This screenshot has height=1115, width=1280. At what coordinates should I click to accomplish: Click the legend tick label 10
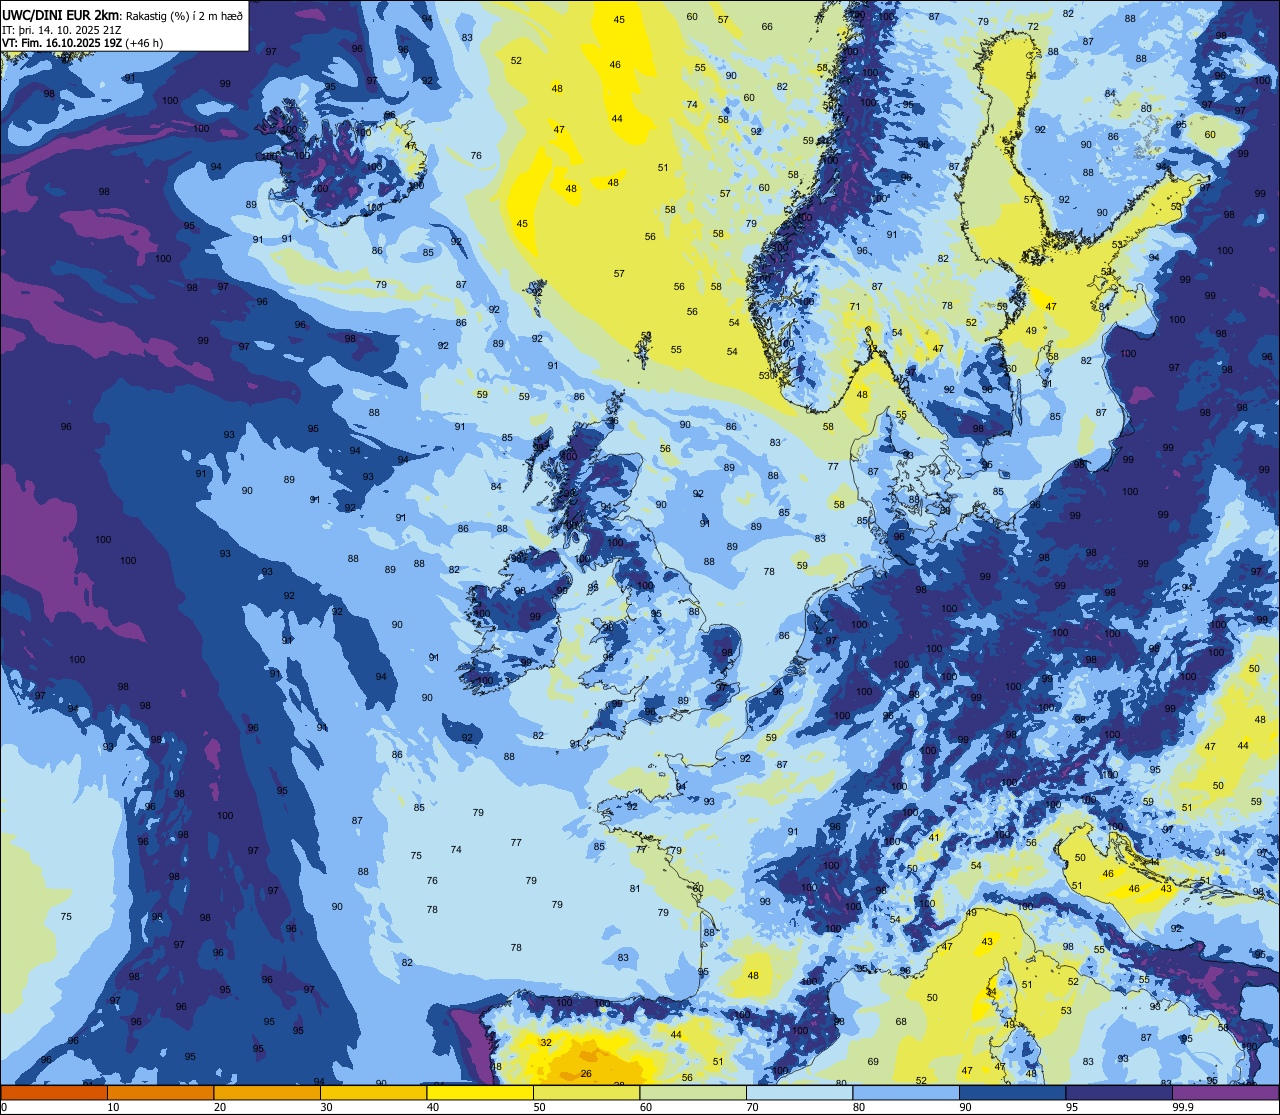tap(113, 1107)
